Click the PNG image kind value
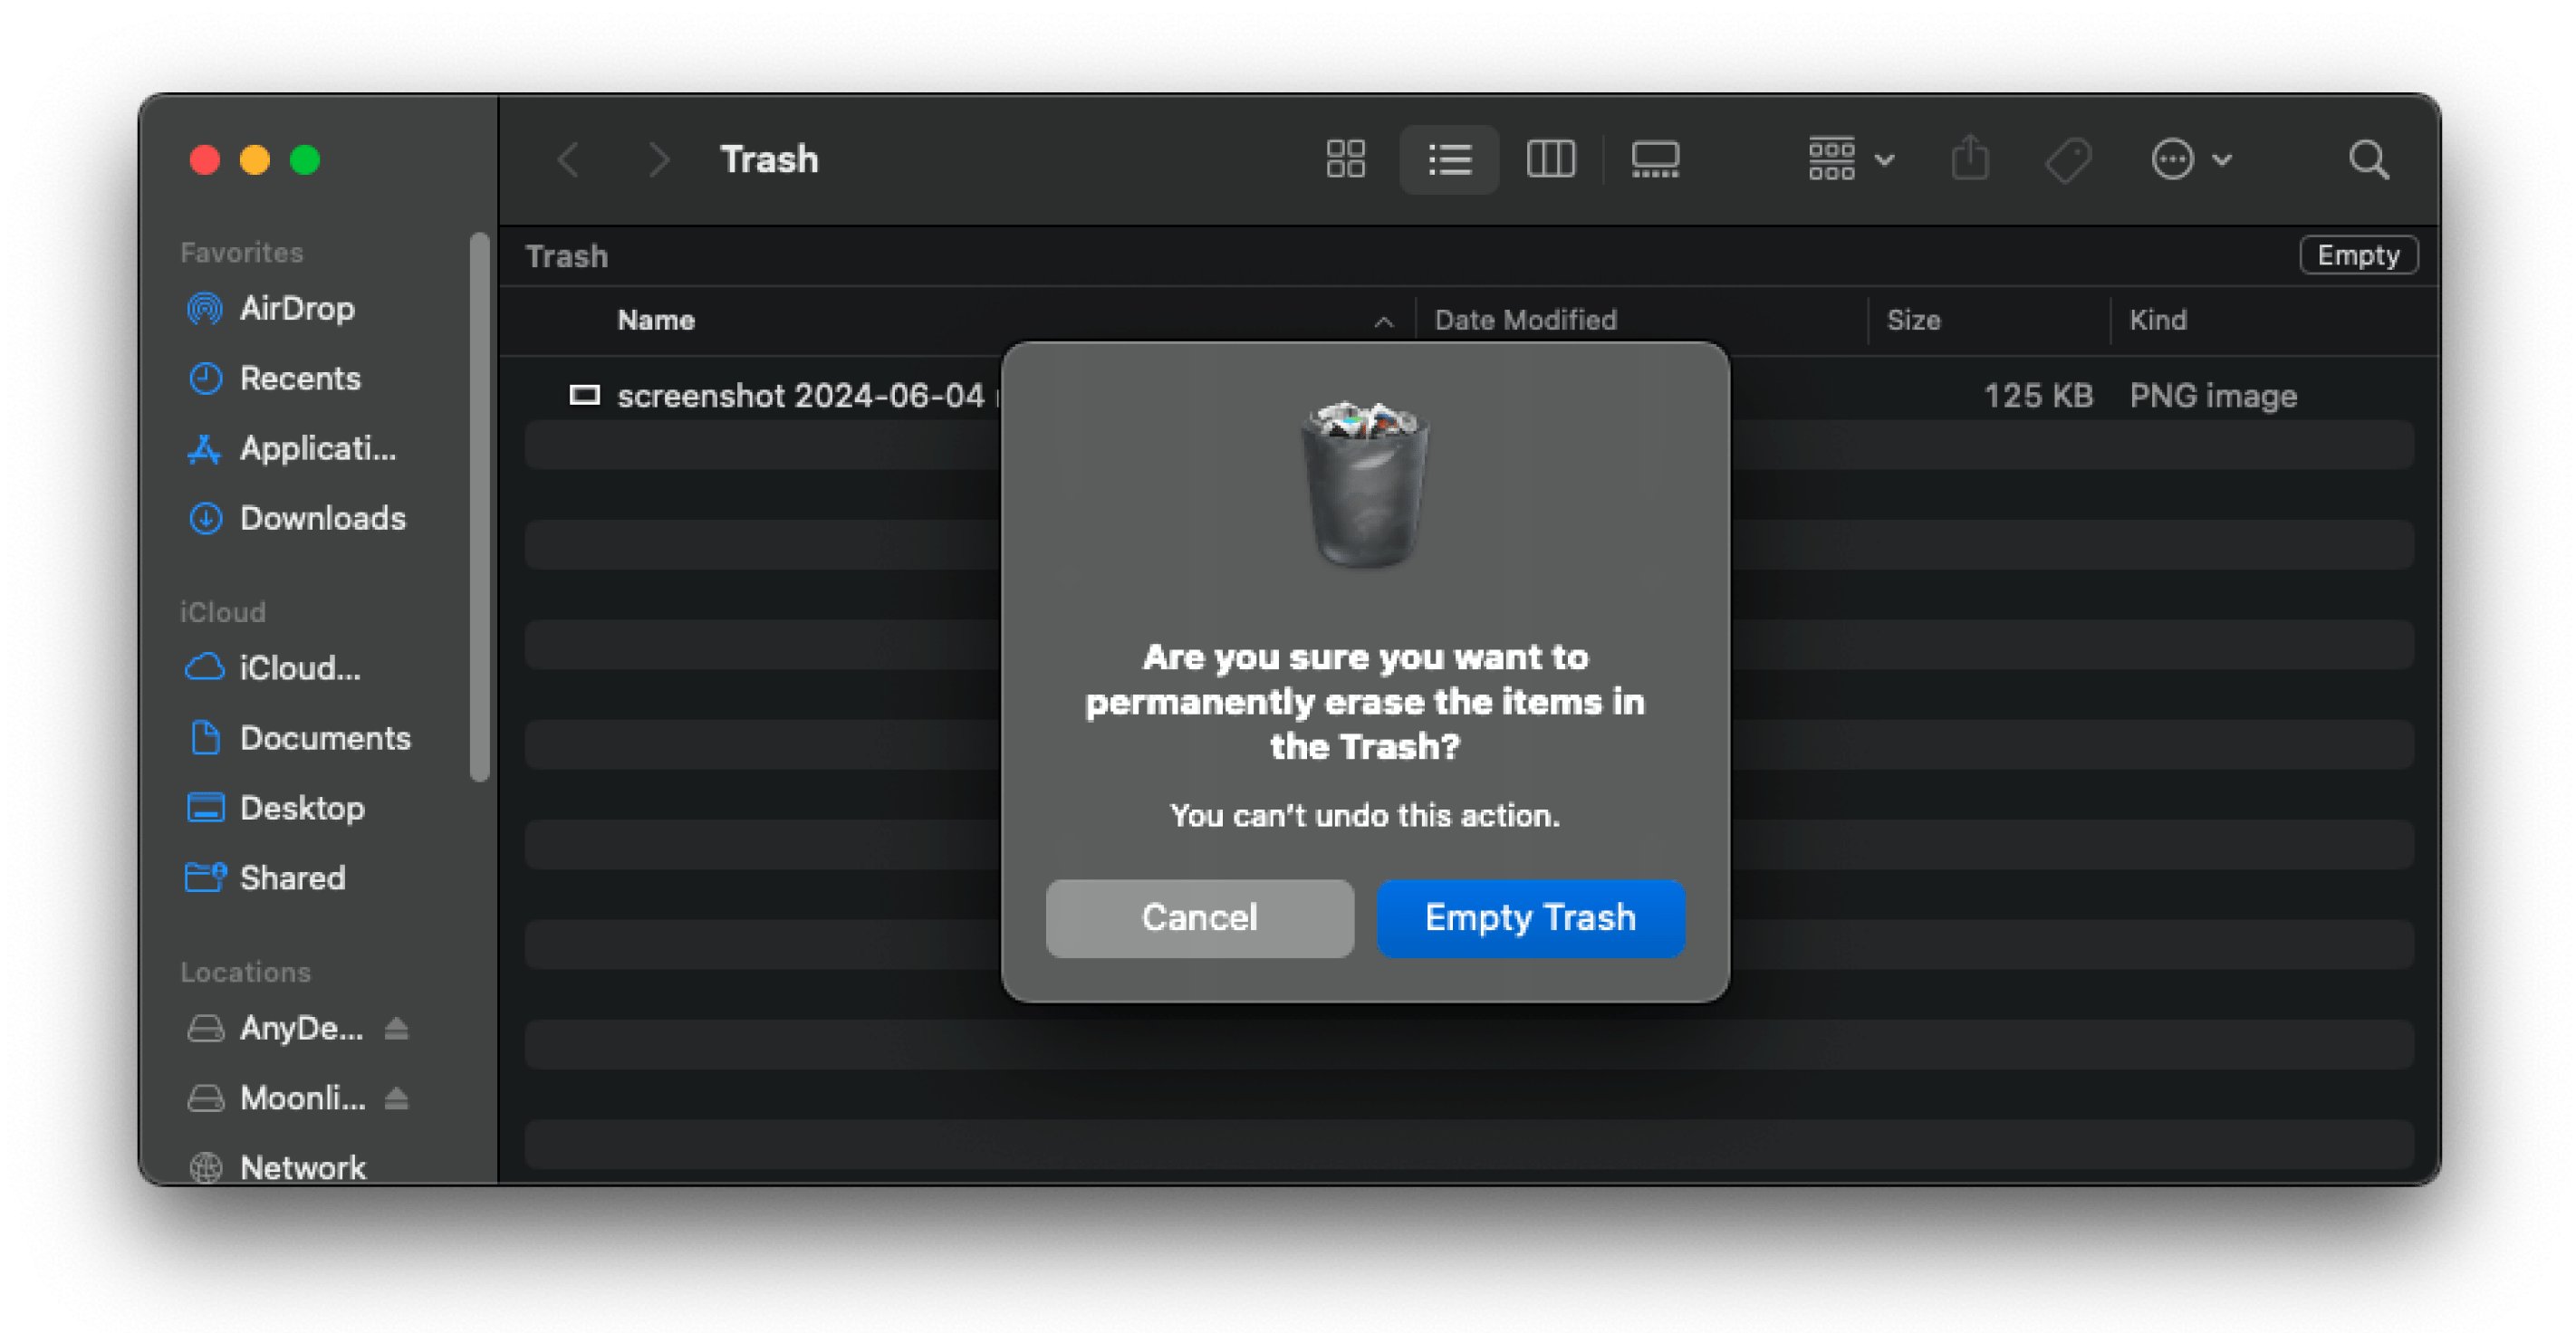This screenshot has width=2576, height=1333. tap(2213, 396)
